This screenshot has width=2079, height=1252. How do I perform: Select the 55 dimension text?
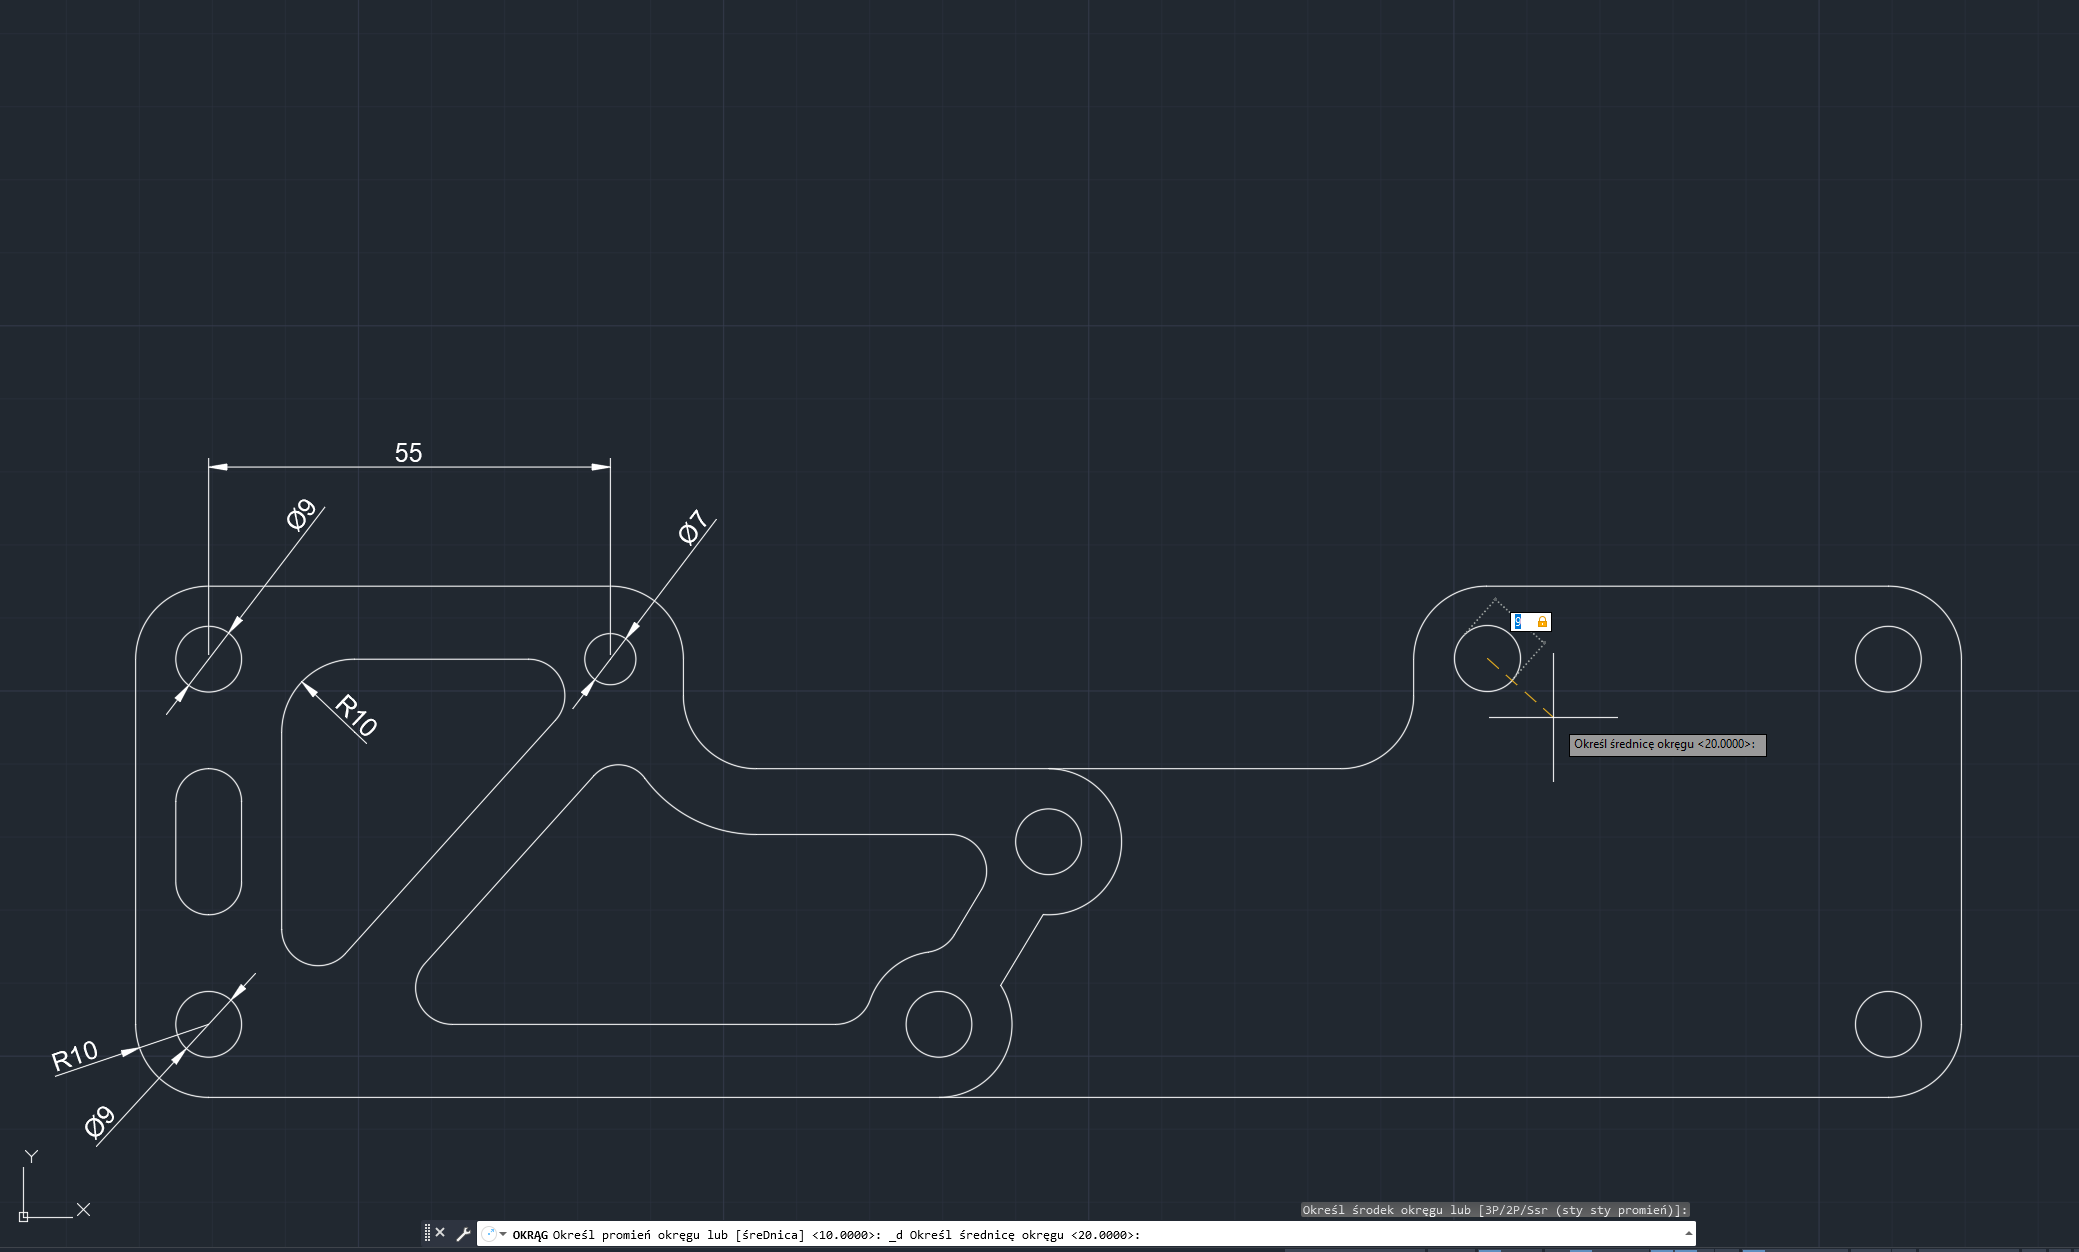click(x=408, y=453)
